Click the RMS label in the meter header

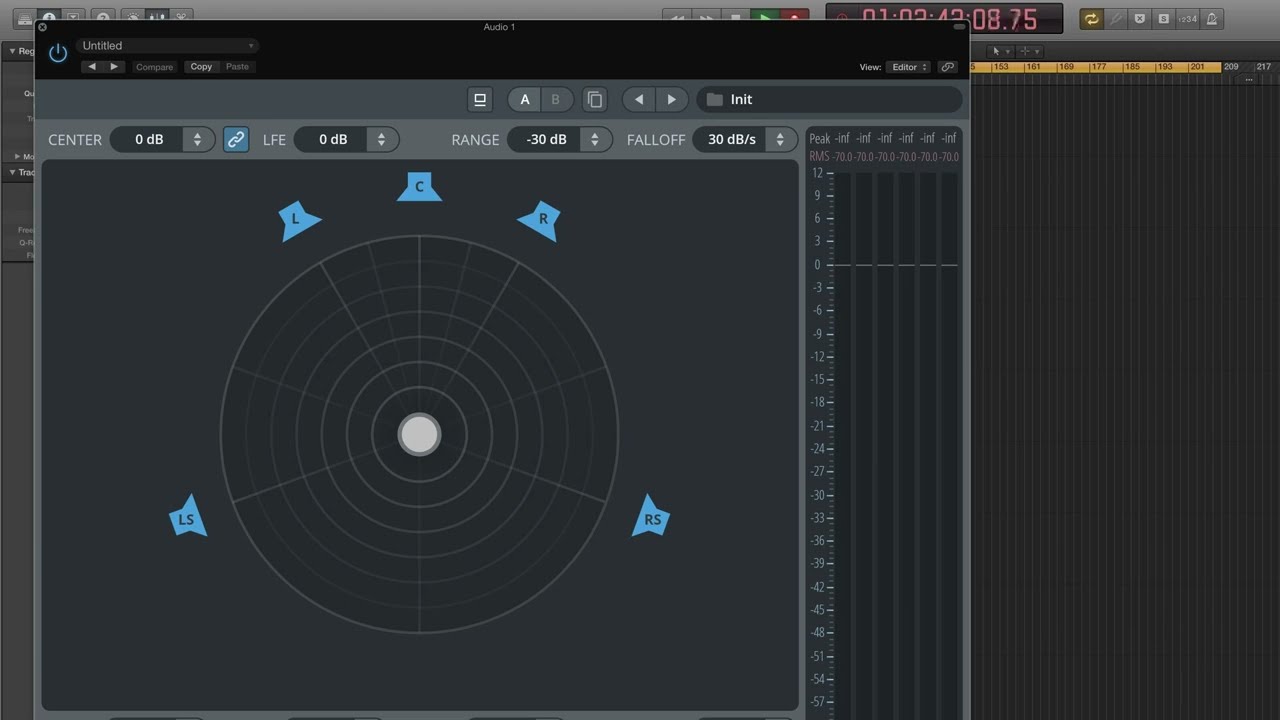coord(819,157)
